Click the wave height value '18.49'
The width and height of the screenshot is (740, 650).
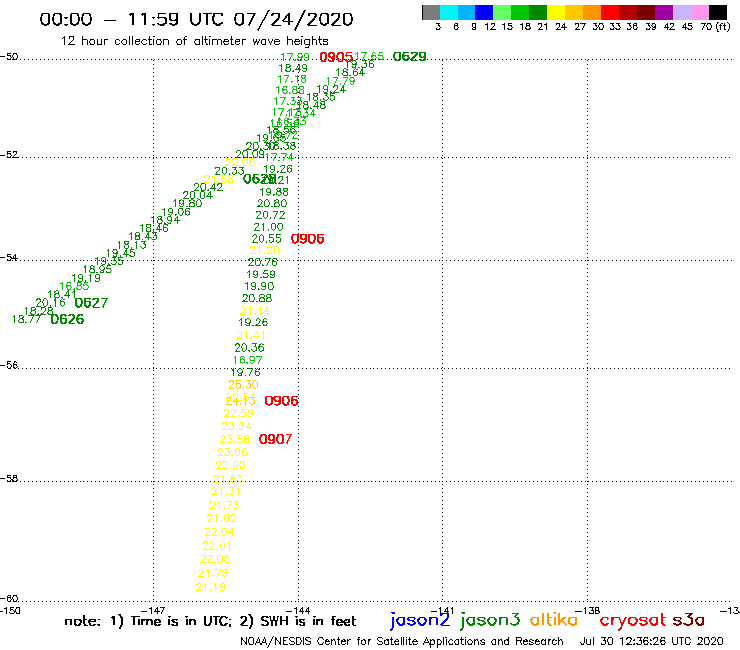[x=293, y=68]
